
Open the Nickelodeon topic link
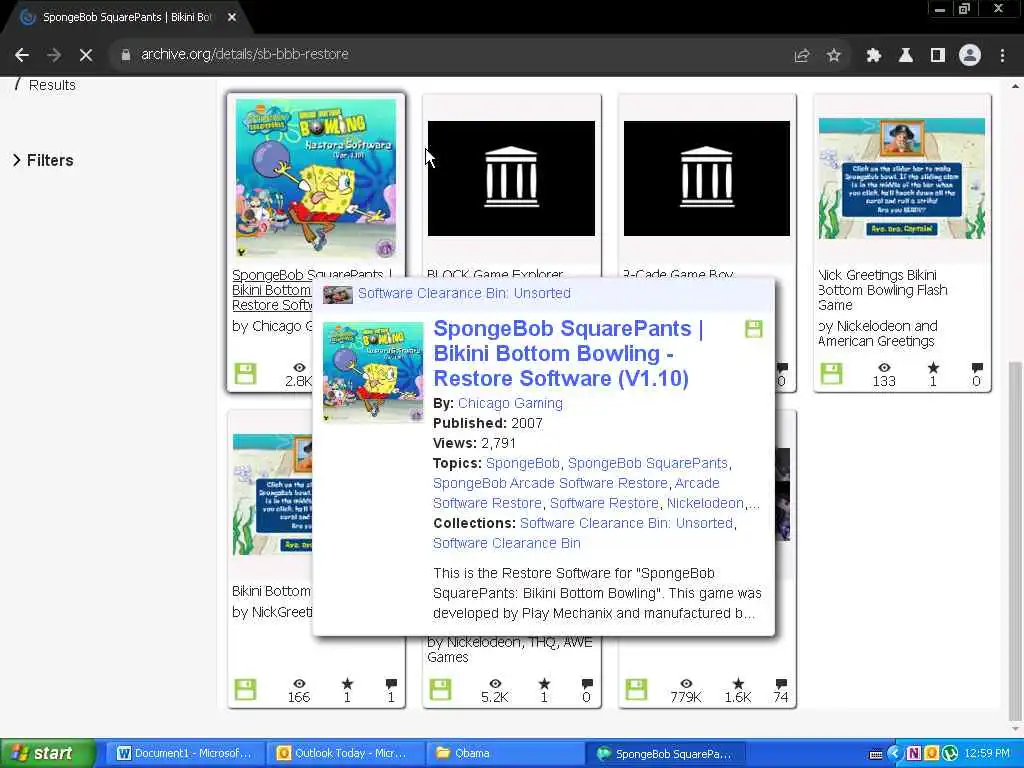[705, 503]
